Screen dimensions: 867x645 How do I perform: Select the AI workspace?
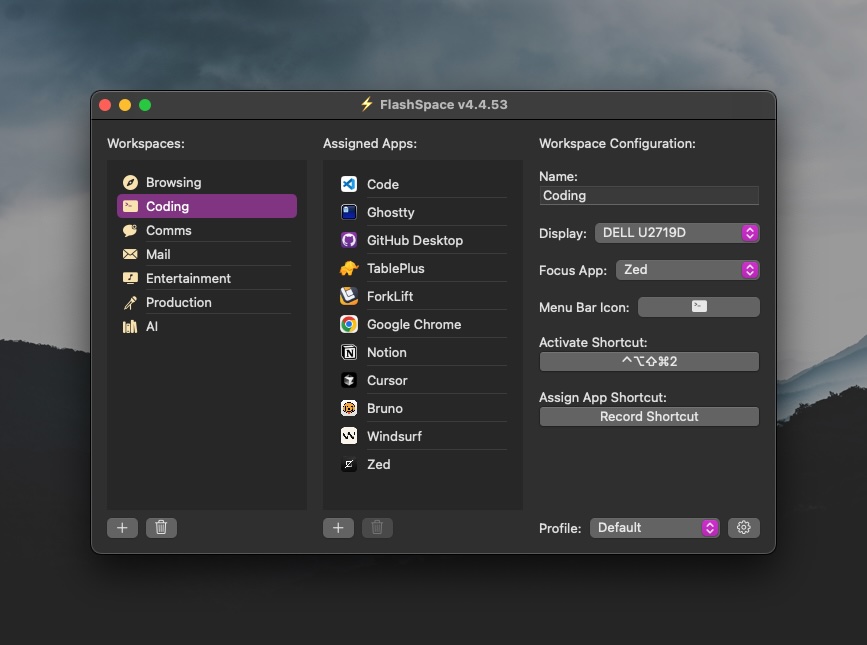(207, 327)
